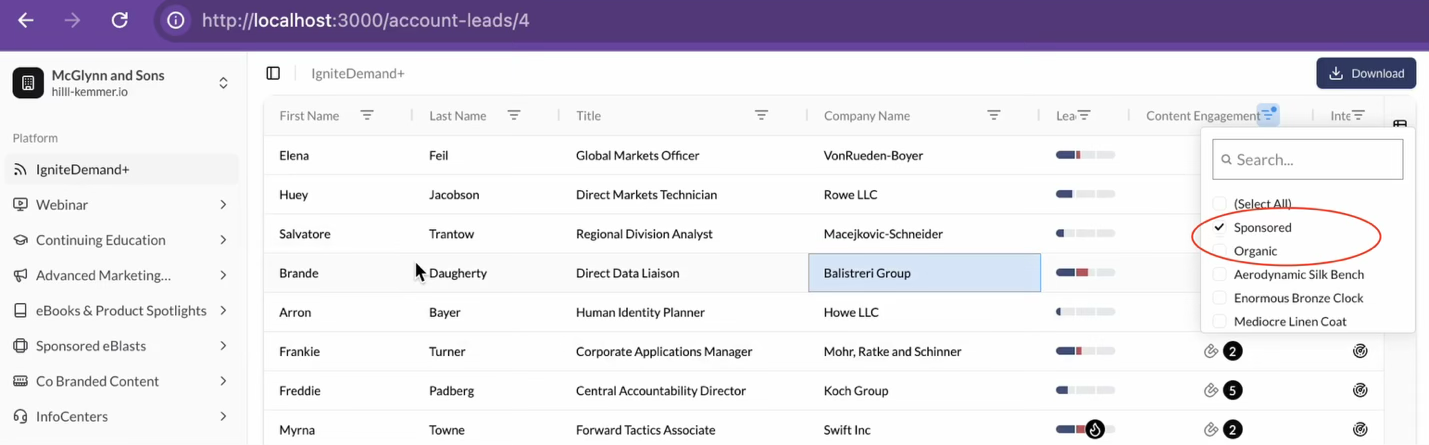Click the Download button
This screenshot has width=1429, height=445.
(1366, 73)
